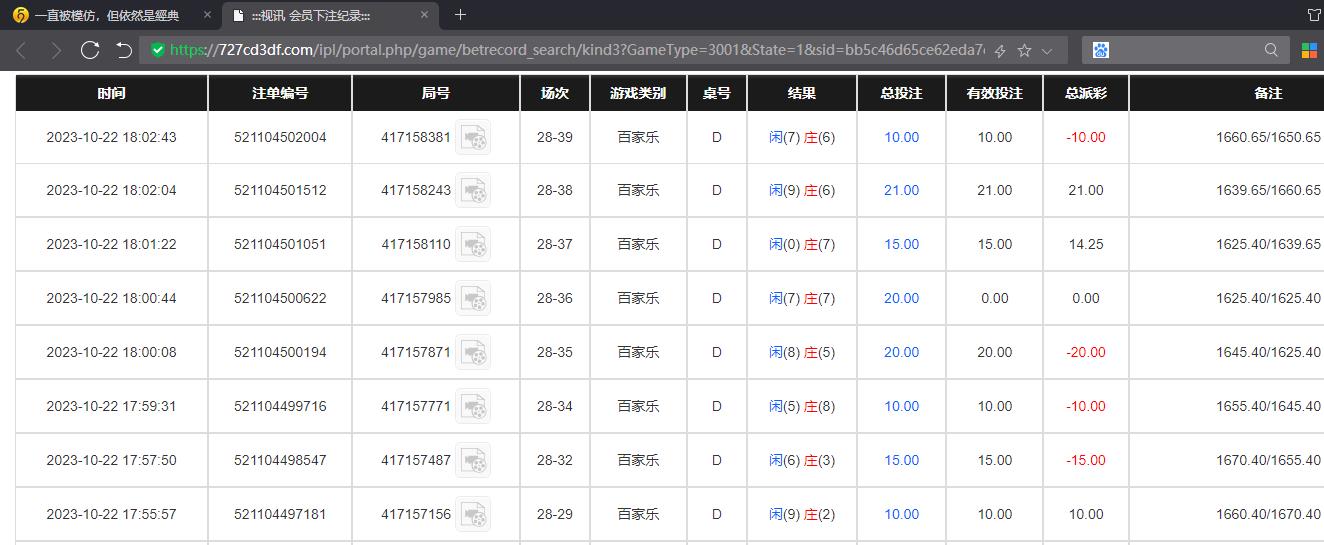Open the colorful apps grid icon
The image size is (1324, 545).
(1309, 50)
